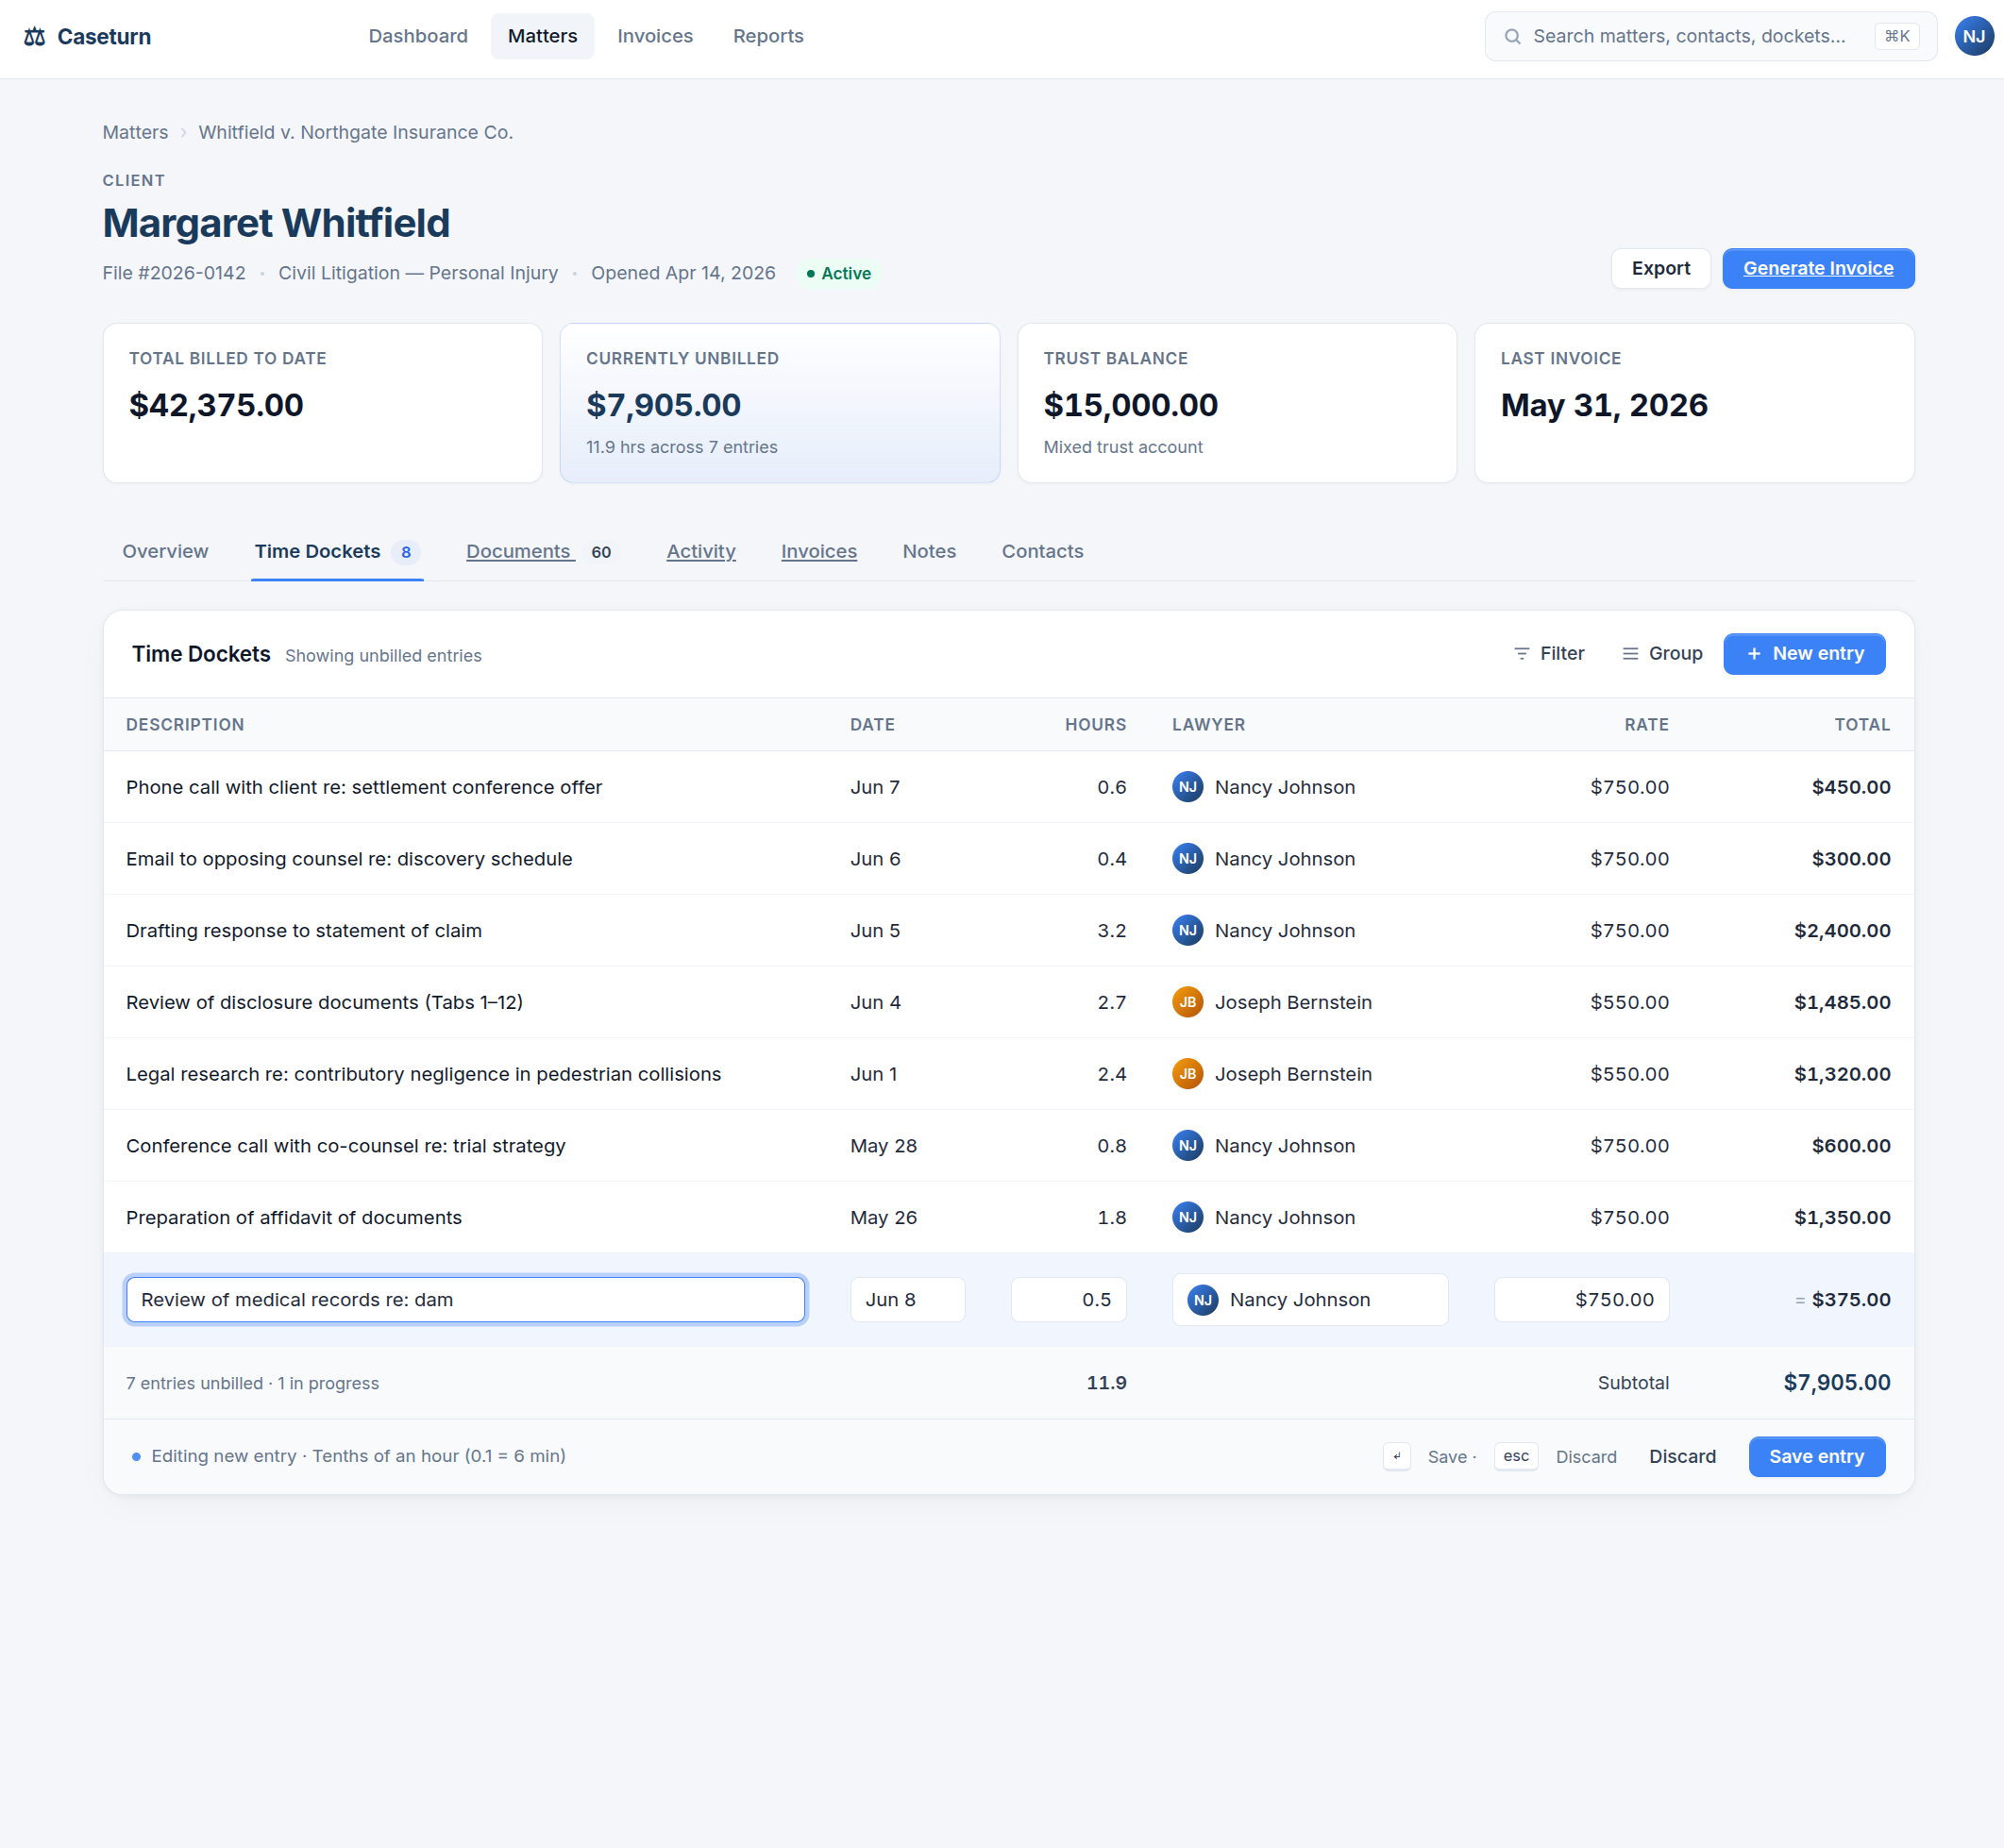Open the Jun 8 date picker field
2004x1848 pixels.
(908, 1300)
